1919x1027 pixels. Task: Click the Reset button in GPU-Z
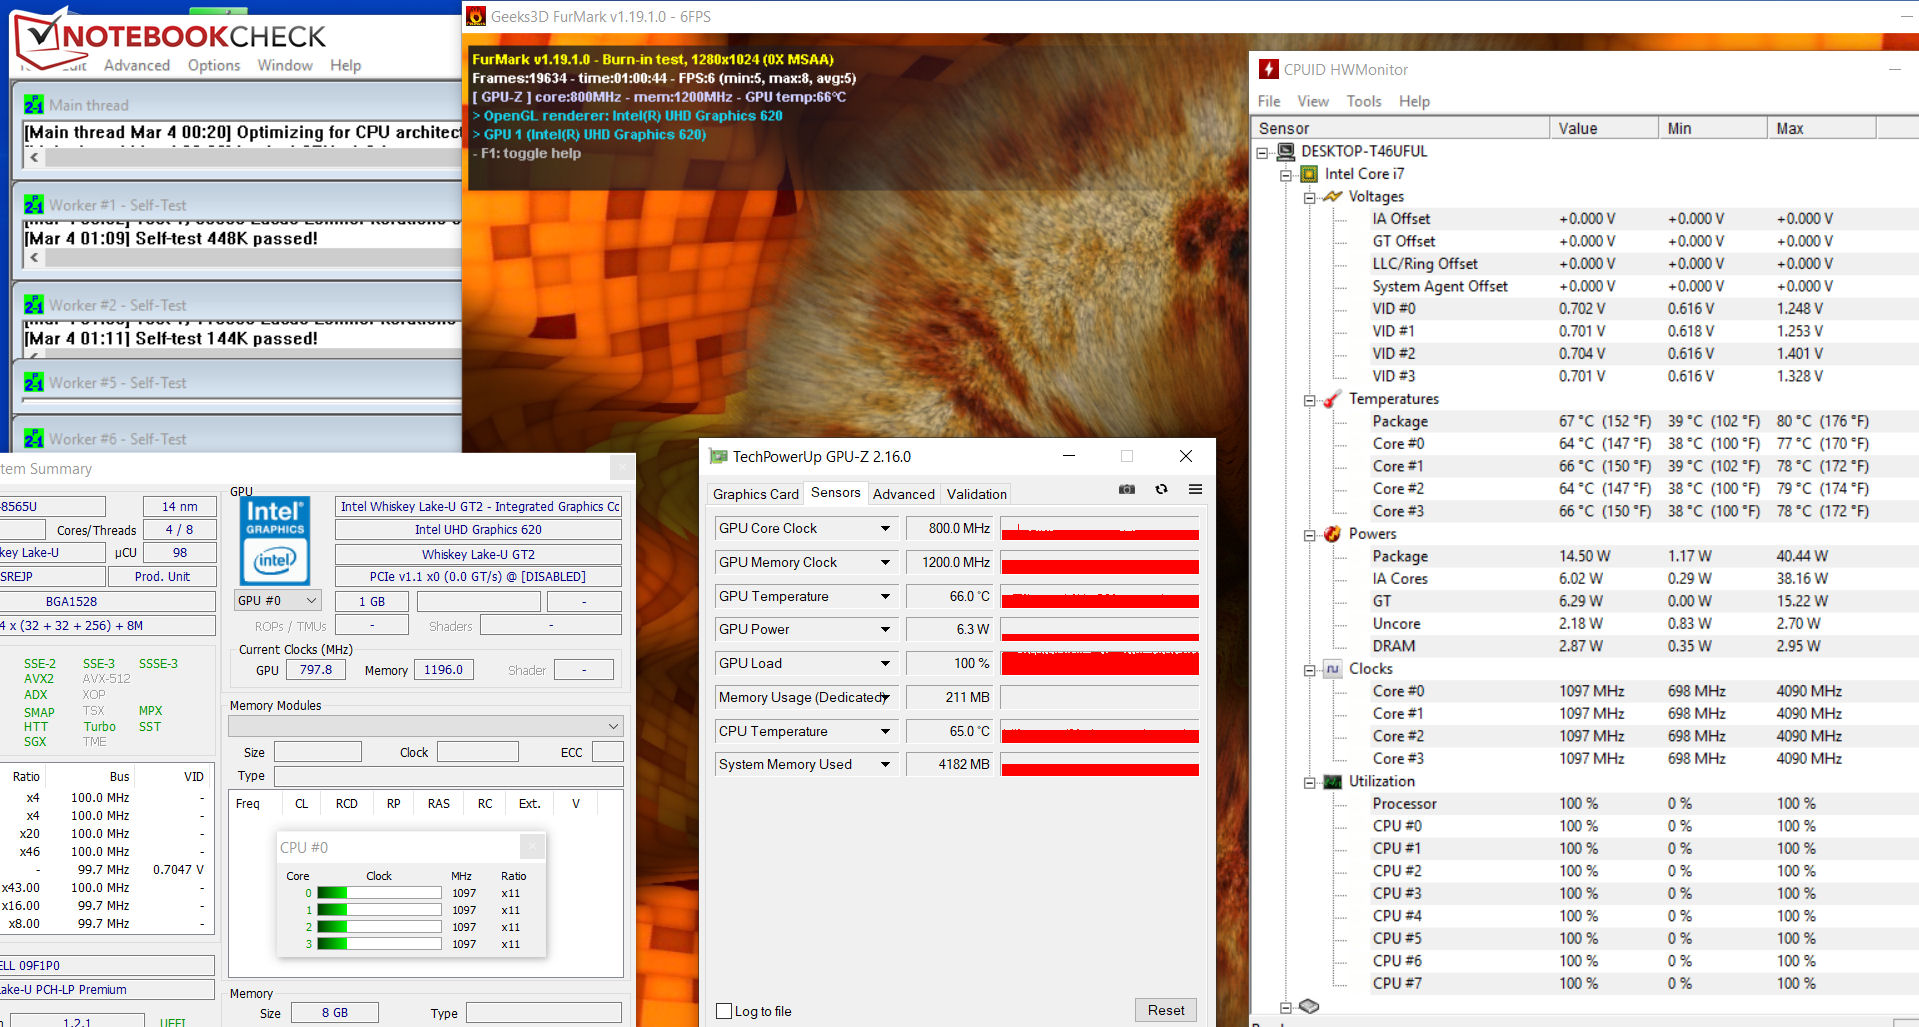pyautogui.click(x=1165, y=1010)
